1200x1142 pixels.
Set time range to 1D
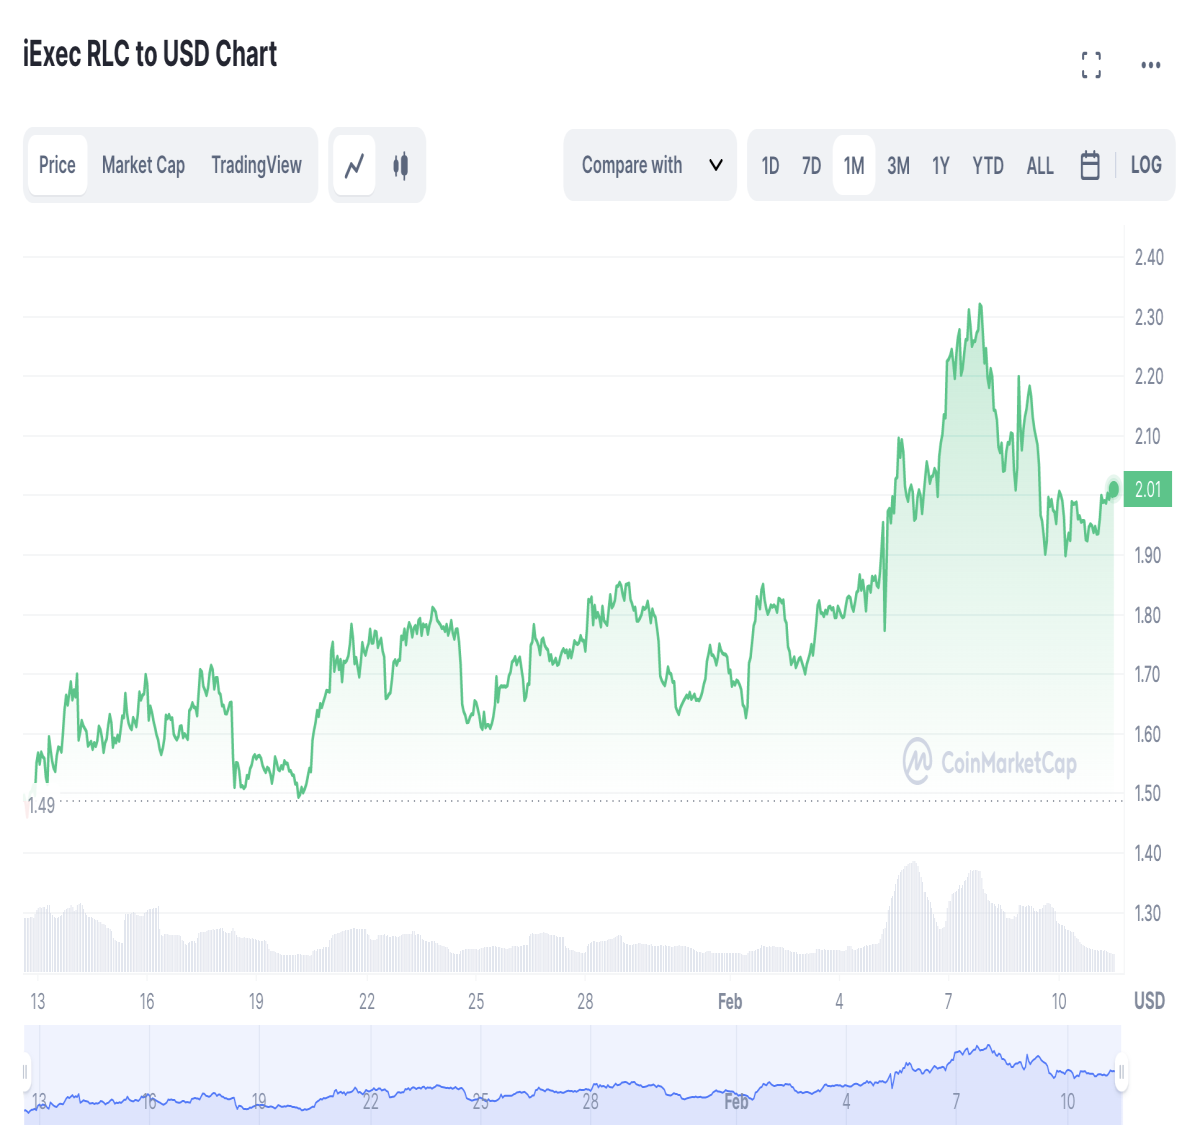770,165
